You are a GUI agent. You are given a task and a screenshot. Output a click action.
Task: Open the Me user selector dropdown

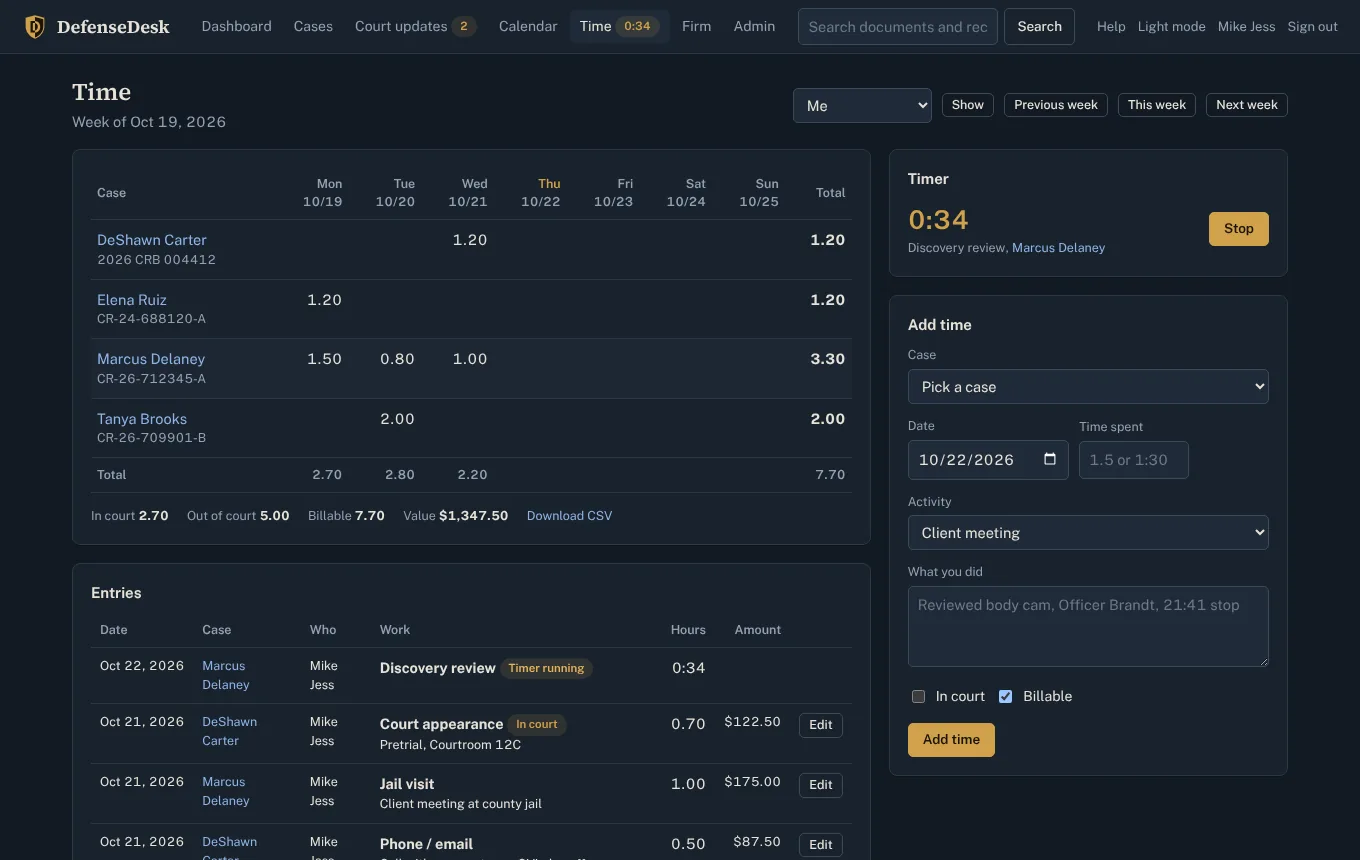[862, 106]
